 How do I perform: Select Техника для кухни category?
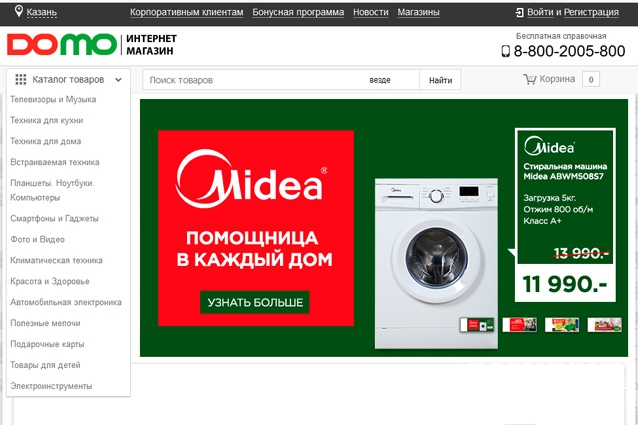pyautogui.click(x=46, y=120)
